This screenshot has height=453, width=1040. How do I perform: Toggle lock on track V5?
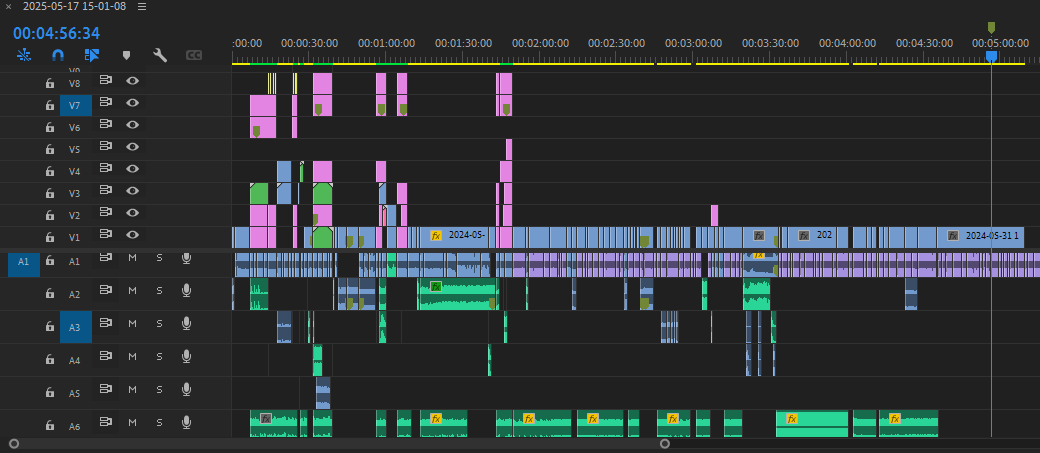50,149
